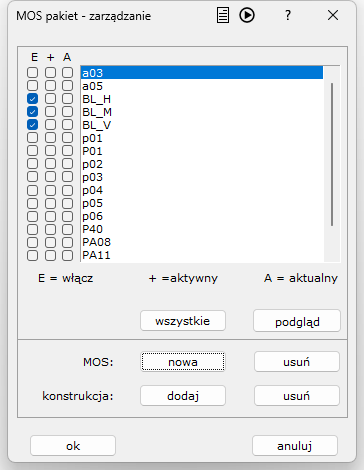Create a new MOS with nowa button
The image size is (364, 470).
[183, 362]
